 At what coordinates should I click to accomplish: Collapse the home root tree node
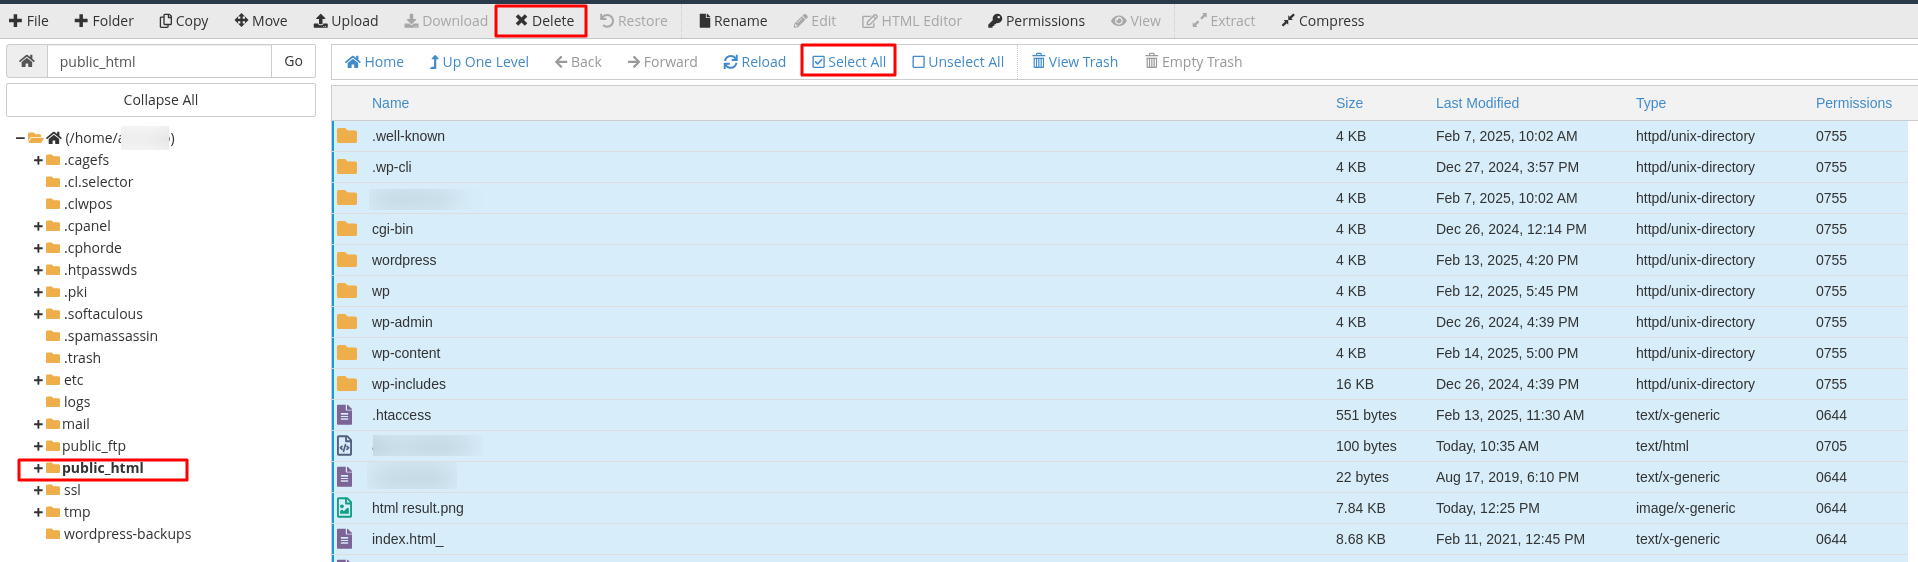(x=20, y=138)
